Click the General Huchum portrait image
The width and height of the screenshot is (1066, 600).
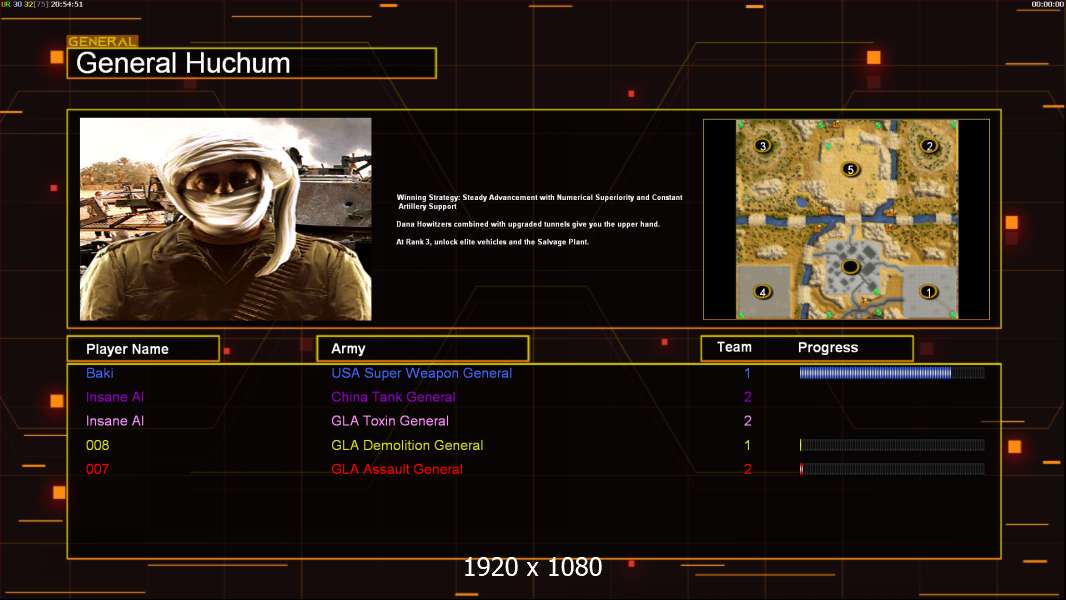pyautogui.click(x=226, y=219)
